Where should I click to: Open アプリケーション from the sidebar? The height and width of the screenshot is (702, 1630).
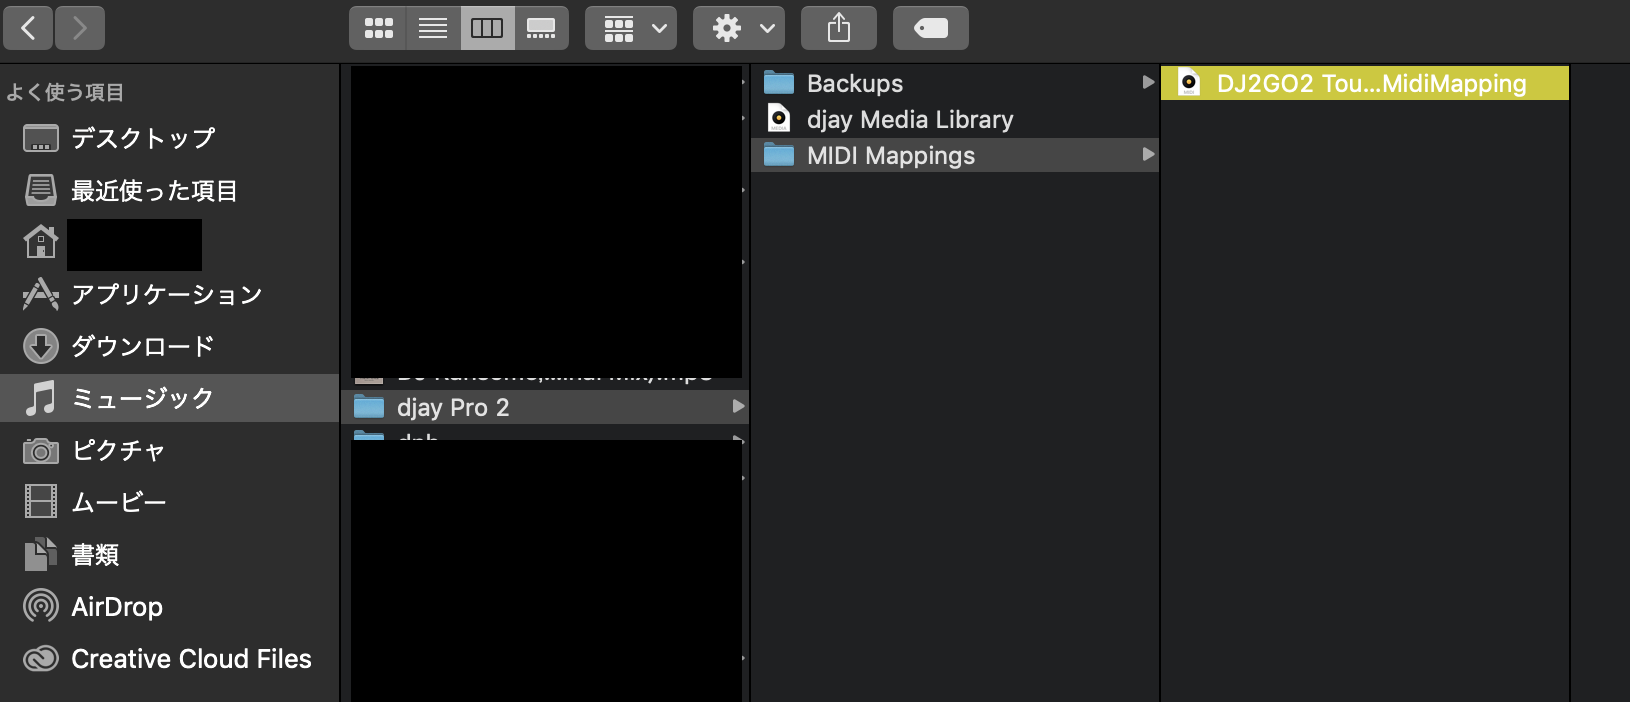[166, 294]
